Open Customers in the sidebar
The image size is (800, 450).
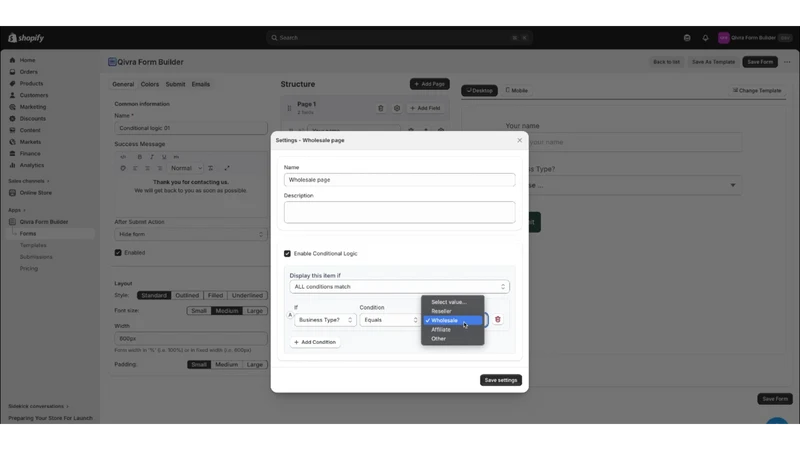tap(34, 95)
